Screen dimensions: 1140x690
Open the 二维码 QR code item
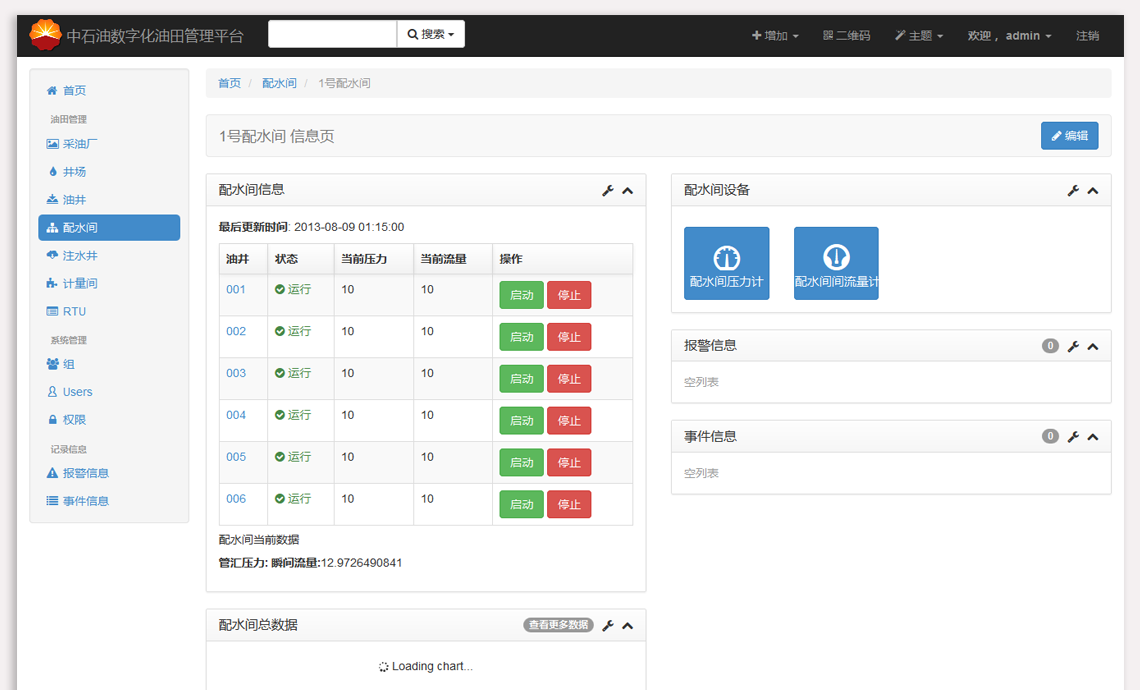pos(846,36)
